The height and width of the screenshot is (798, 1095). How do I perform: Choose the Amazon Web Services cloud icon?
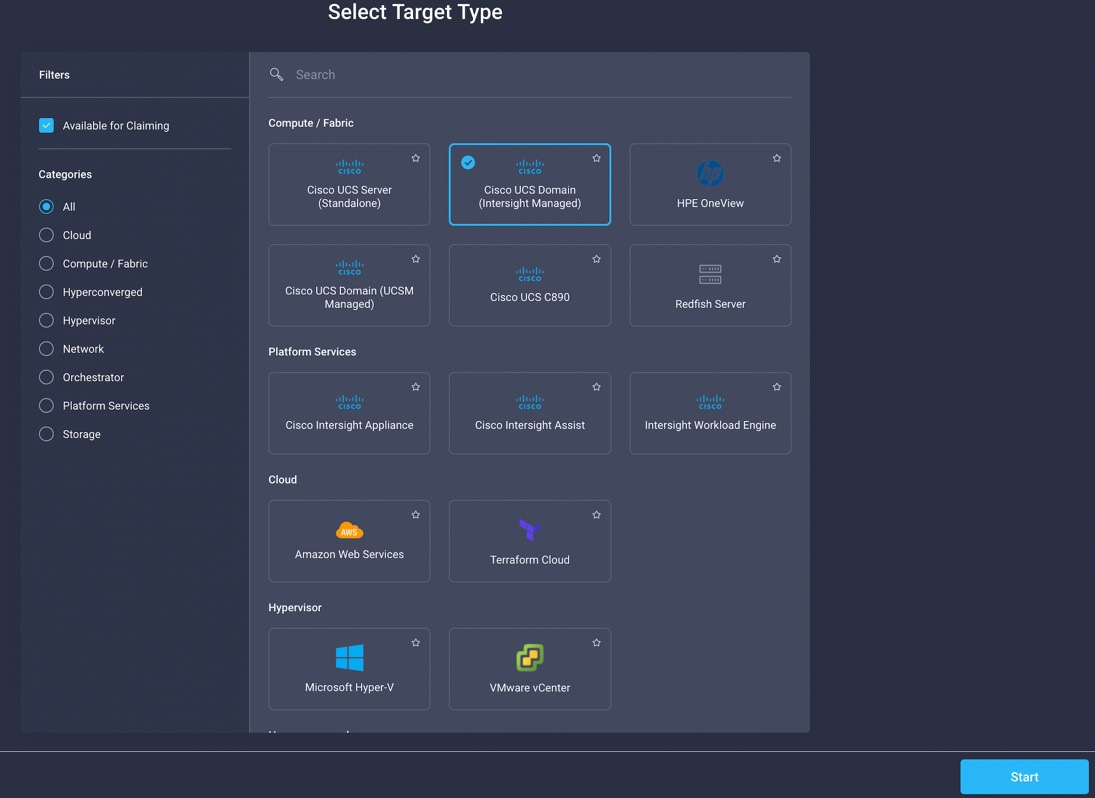pos(349,531)
